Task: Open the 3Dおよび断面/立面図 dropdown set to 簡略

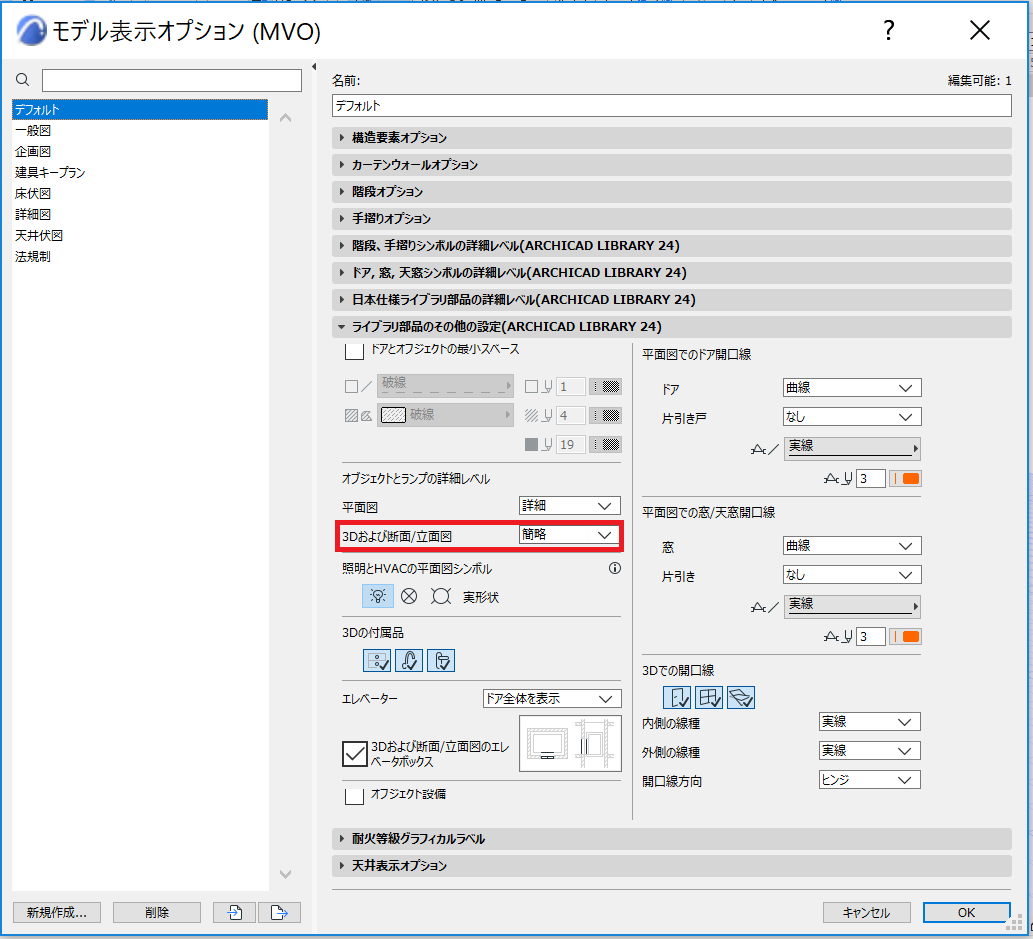Action: 570,534
